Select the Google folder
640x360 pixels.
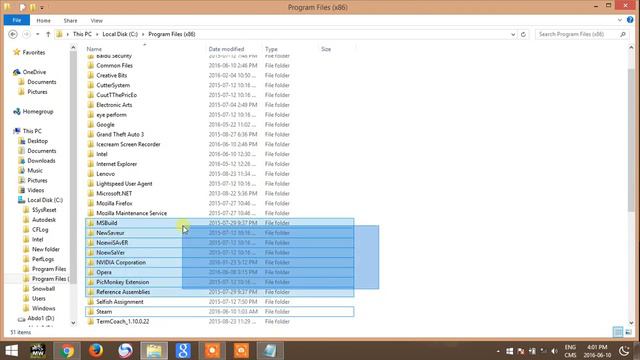pyautogui.click(x=105, y=124)
